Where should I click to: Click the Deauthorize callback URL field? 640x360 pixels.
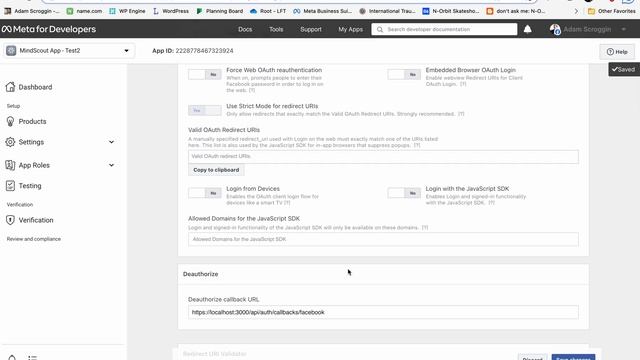coord(383,312)
